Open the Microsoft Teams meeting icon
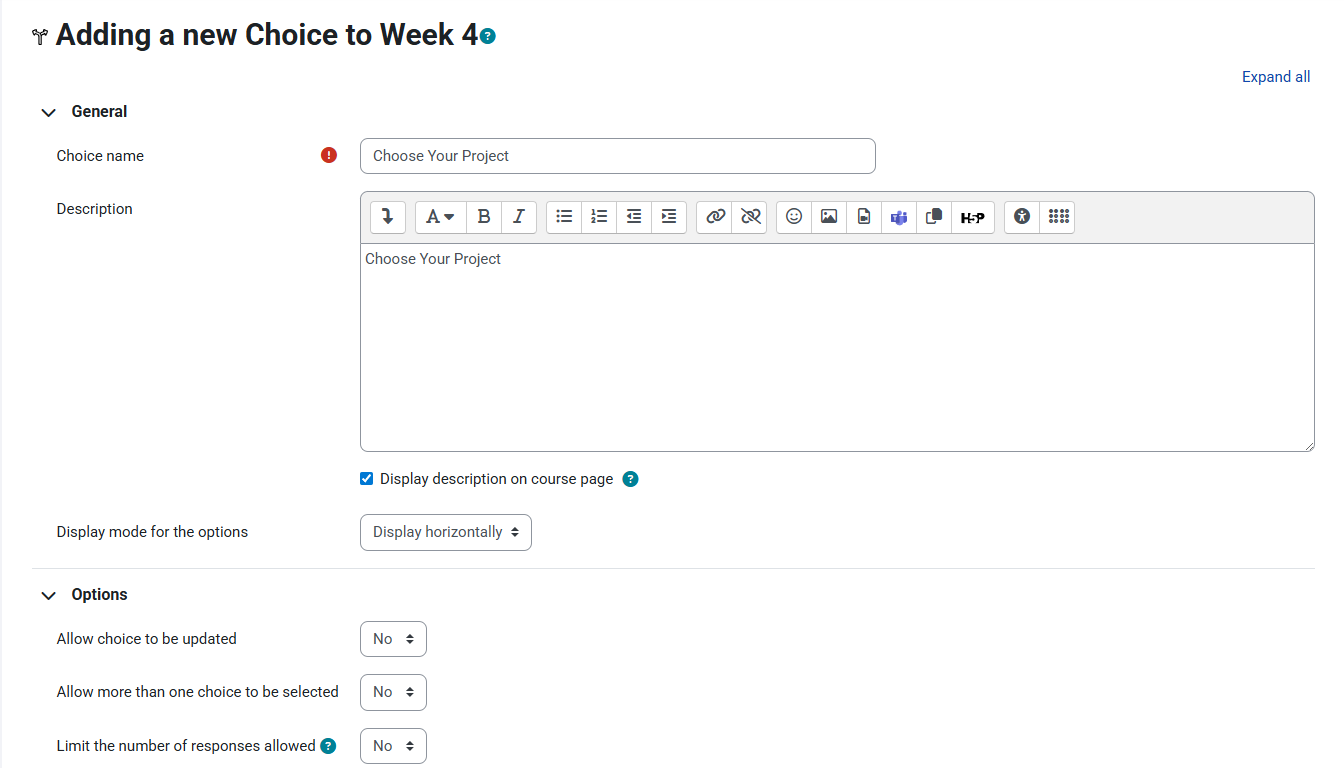The width and height of the screenshot is (1344, 768). click(899, 217)
